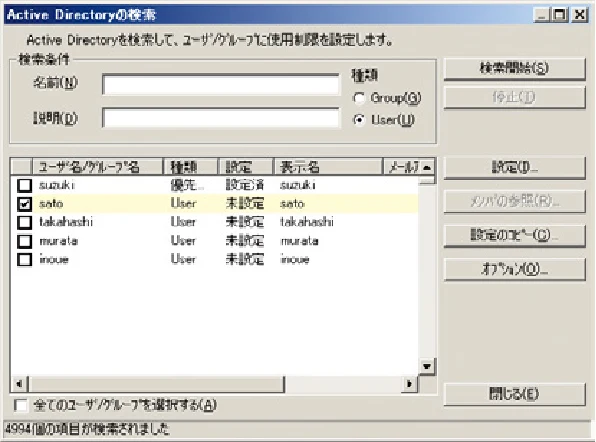
Task: Select the murata user name cell
Action: point(59,241)
